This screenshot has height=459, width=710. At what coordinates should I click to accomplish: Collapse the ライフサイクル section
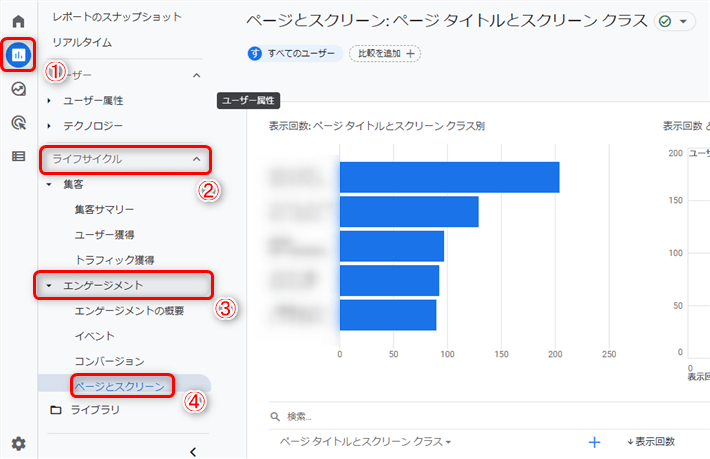tap(196, 159)
